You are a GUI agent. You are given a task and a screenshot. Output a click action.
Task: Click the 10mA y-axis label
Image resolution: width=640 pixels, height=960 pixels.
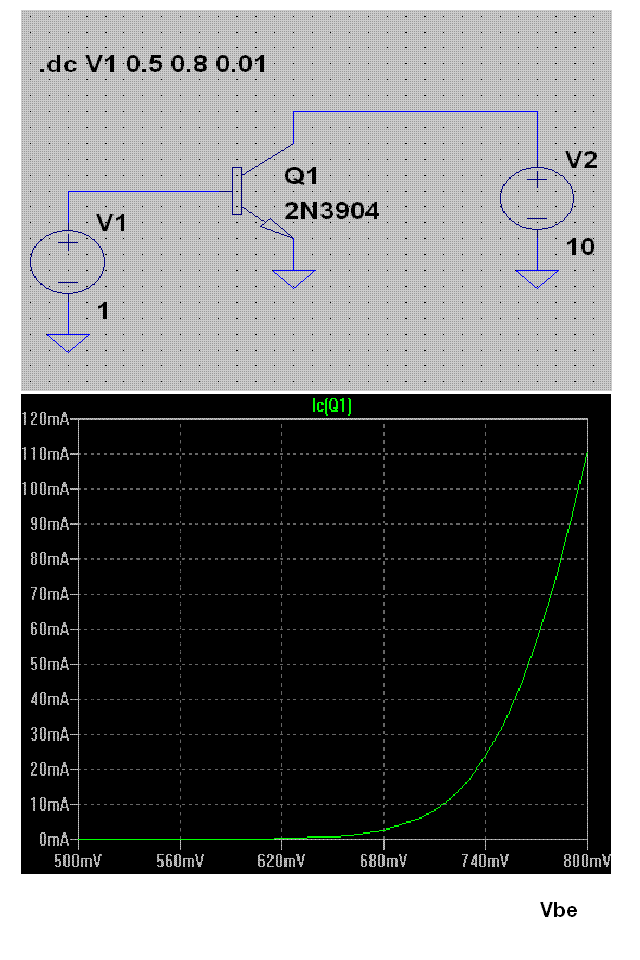click(50, 804)
